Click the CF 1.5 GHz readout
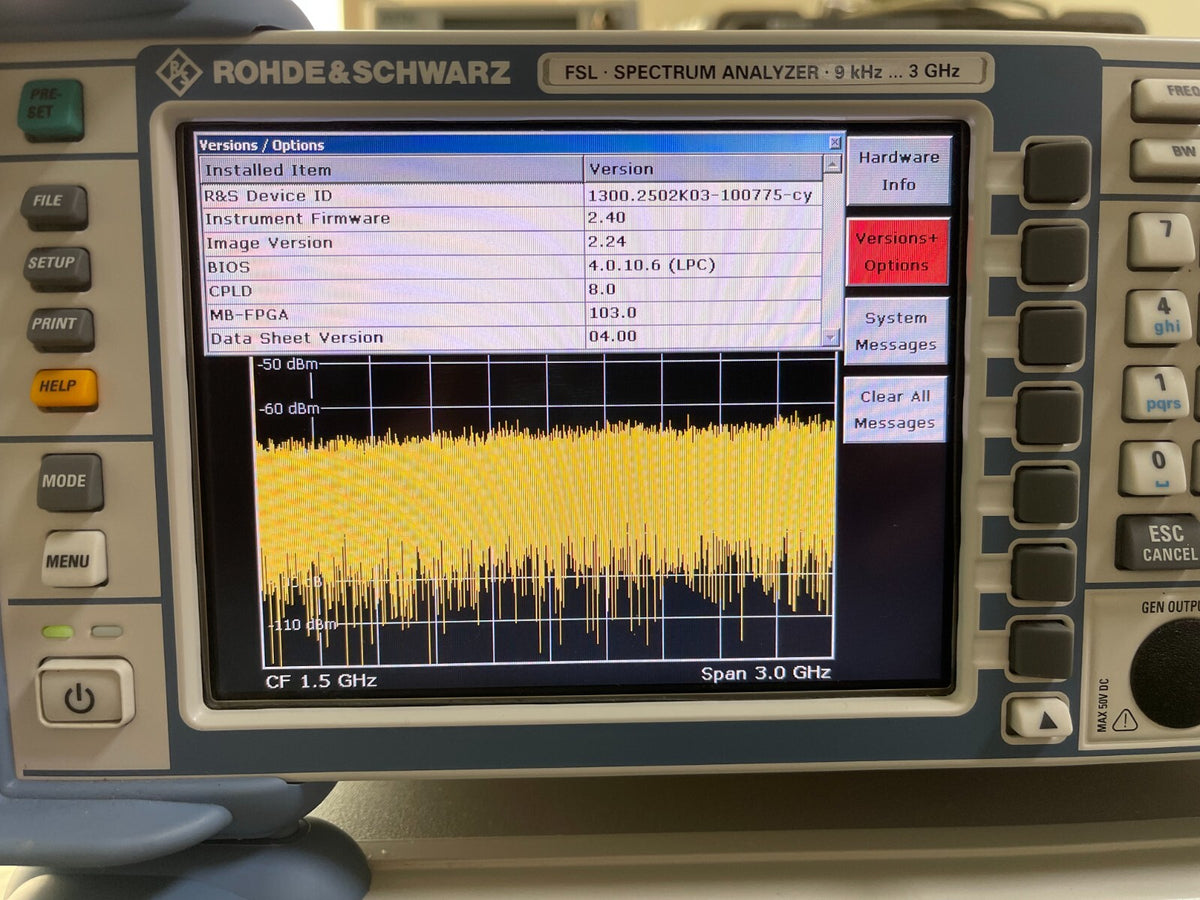Screen dimensions: 1200x900 [321, 681]
